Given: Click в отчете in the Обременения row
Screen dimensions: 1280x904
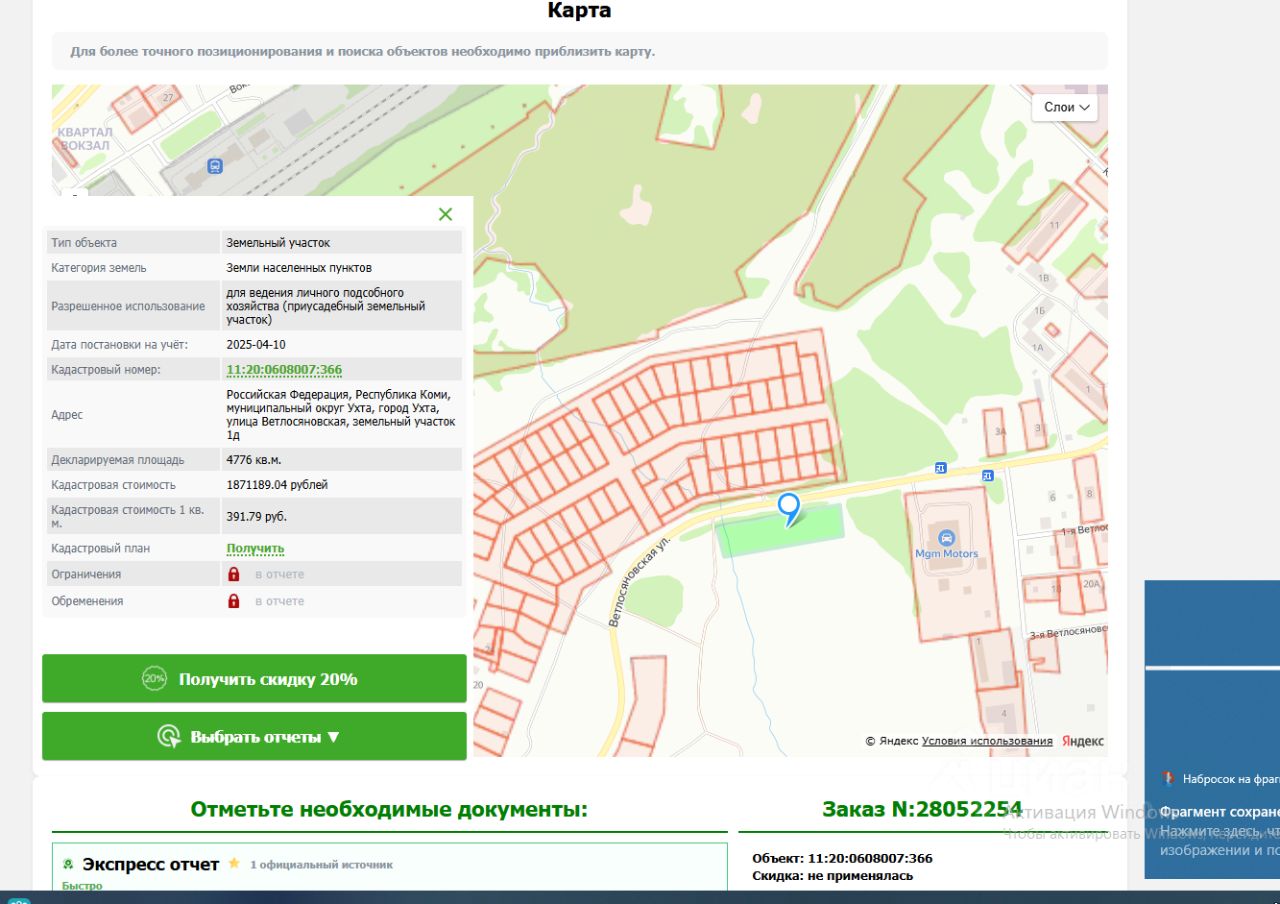Looking at the screenshot, I should [279, 601].
